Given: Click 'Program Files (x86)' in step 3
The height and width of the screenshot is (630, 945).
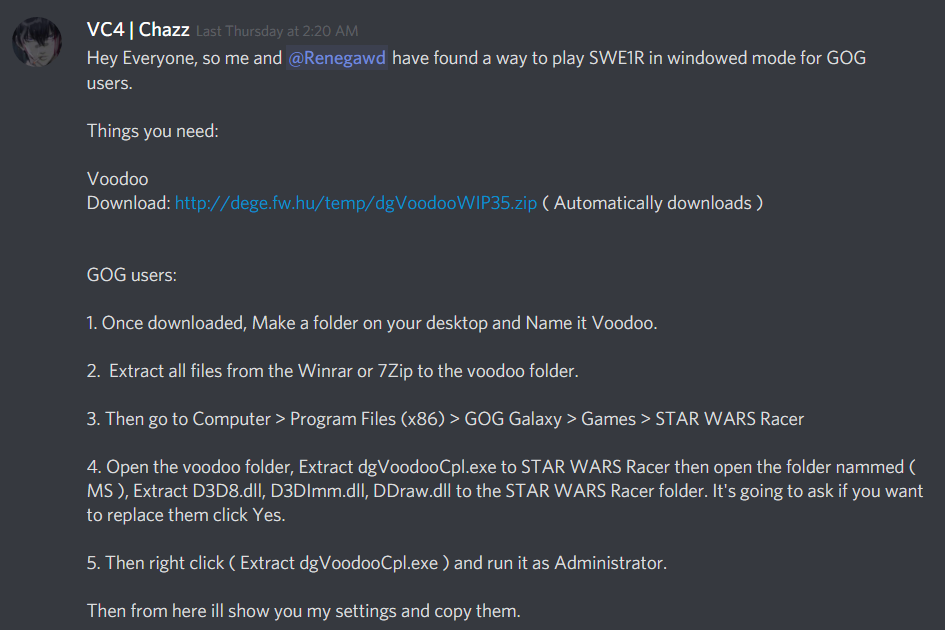Looking at the screenshot, I should click(x=368, y=419).
